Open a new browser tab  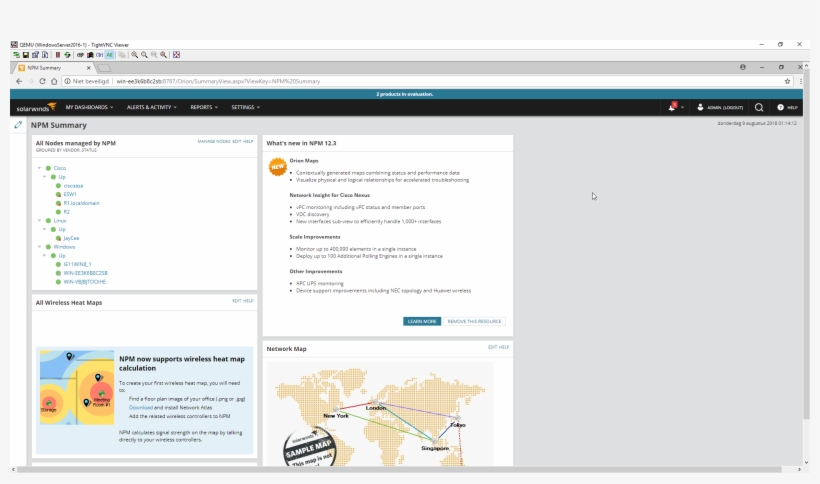tap(104, 68)
